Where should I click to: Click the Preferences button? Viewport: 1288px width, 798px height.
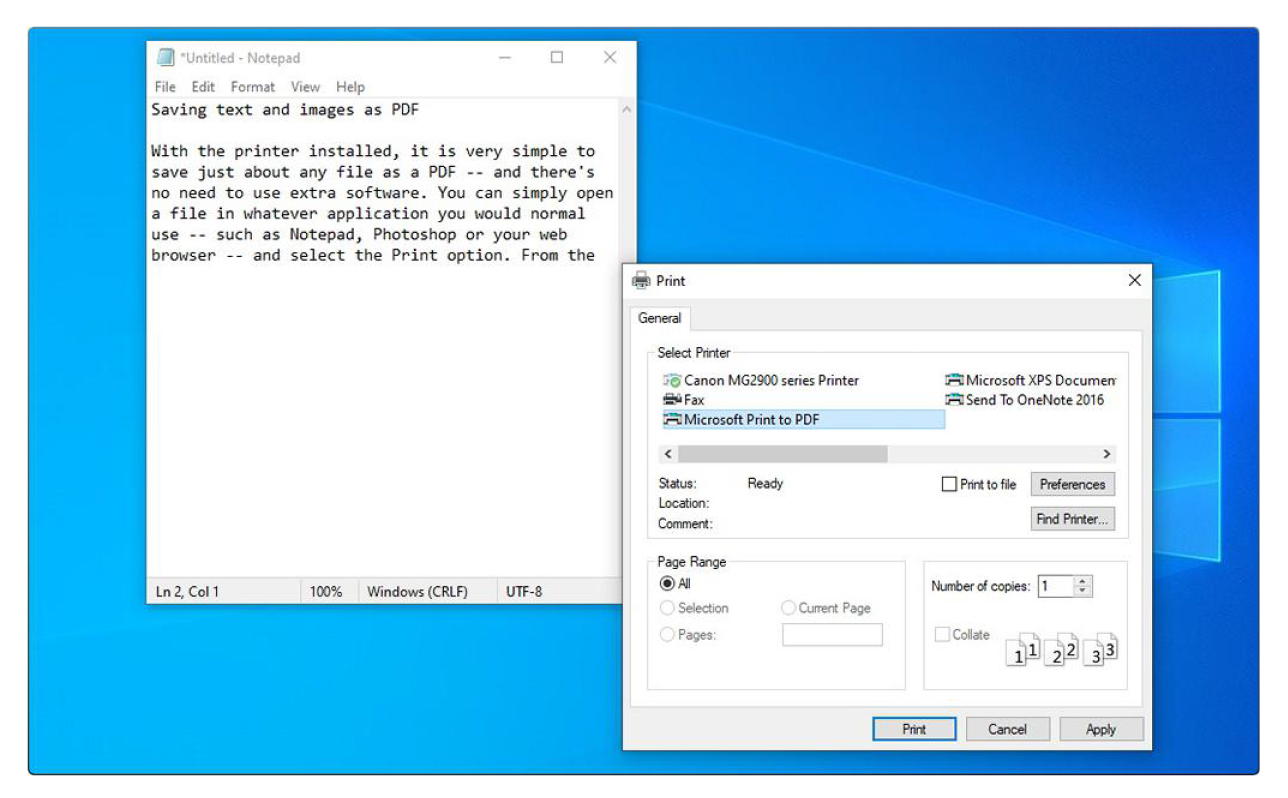(1072, 485)
